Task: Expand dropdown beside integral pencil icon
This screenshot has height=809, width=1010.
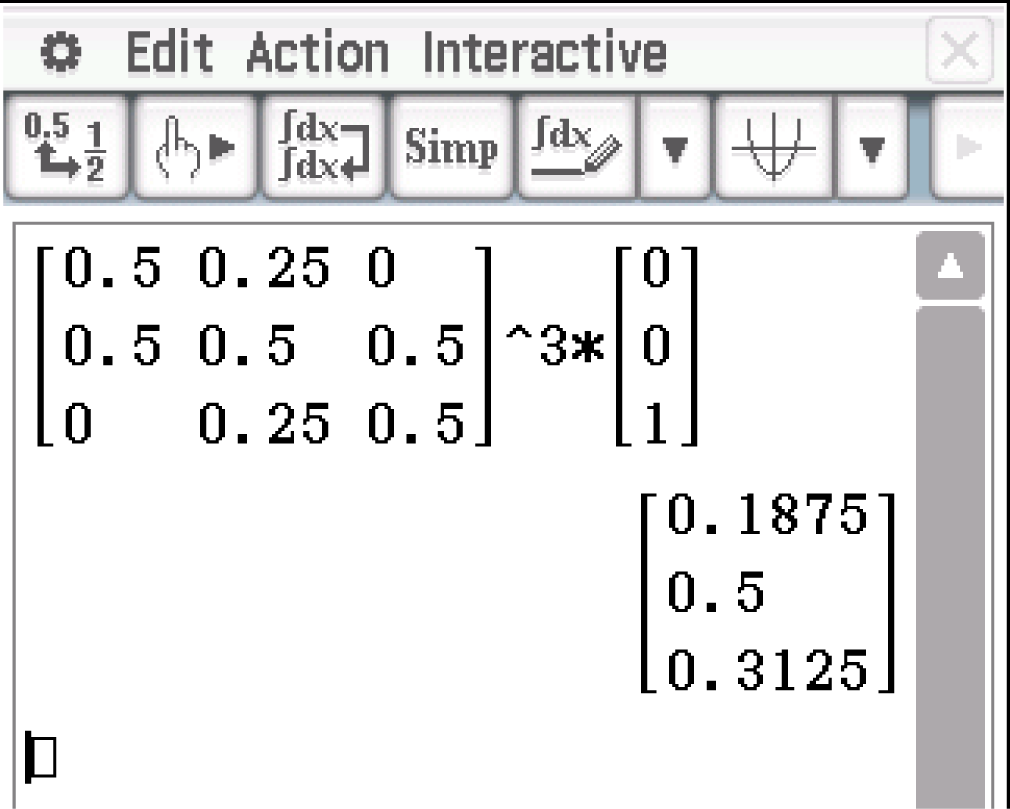Action: click(675, 150)
